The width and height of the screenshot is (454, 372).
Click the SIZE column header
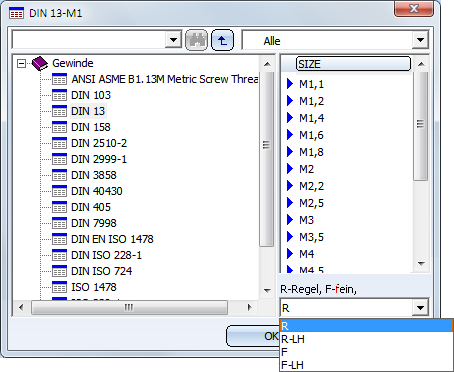point(353,64)
